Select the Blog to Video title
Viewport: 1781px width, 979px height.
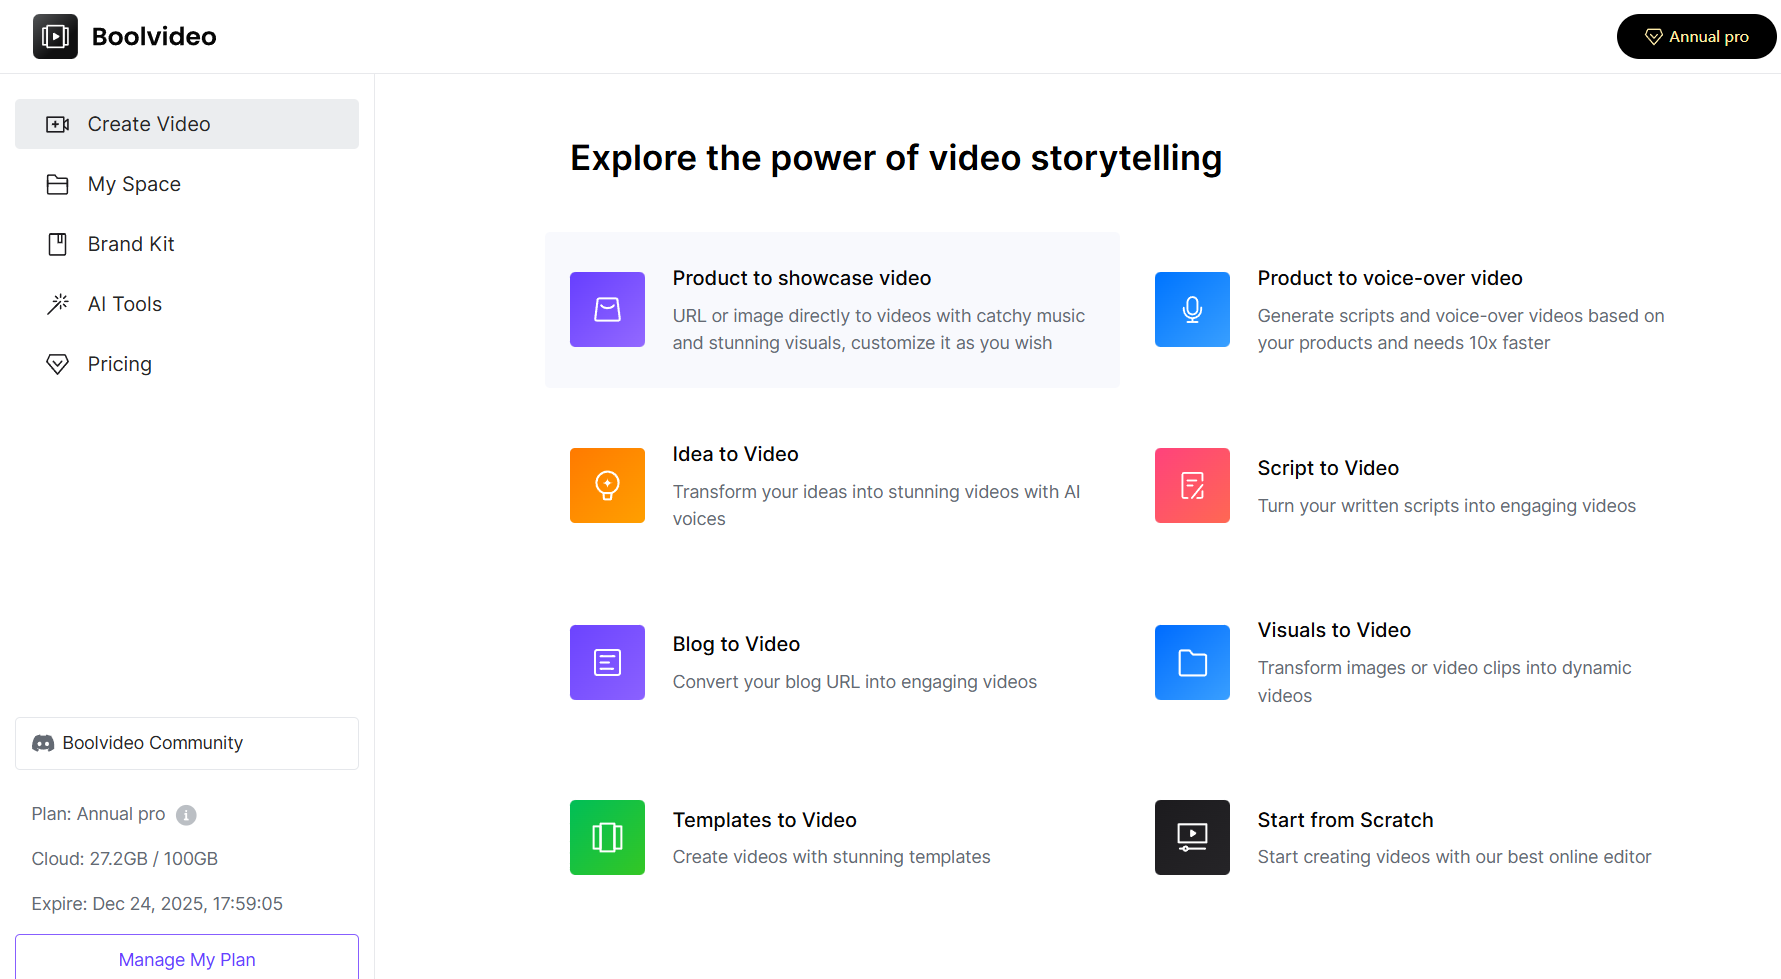pyautogui.click(x=736, y=644)
